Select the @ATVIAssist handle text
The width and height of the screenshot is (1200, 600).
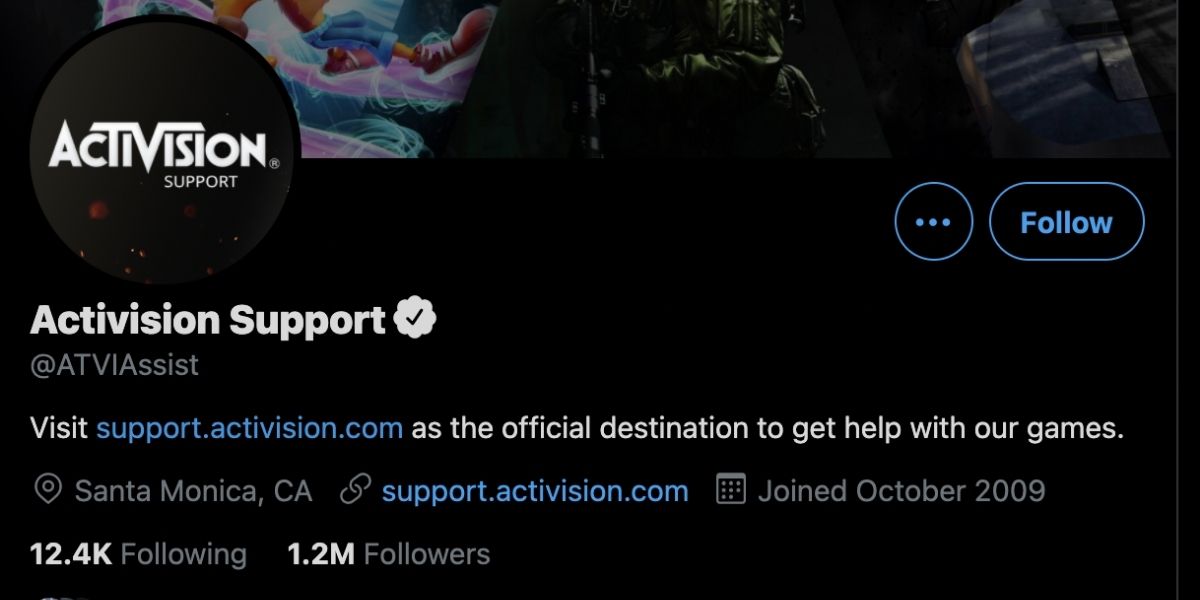click(115, 365)
